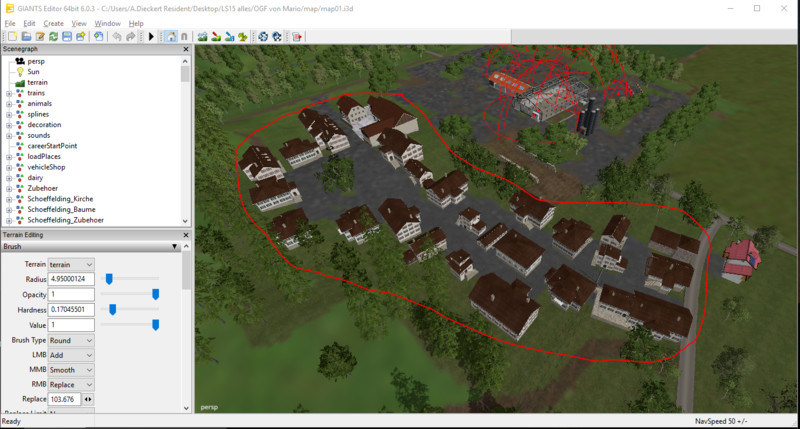Click the red exit icon in toolbar
The height and width of the screenshot is (429, 800).
pos(297,36)
